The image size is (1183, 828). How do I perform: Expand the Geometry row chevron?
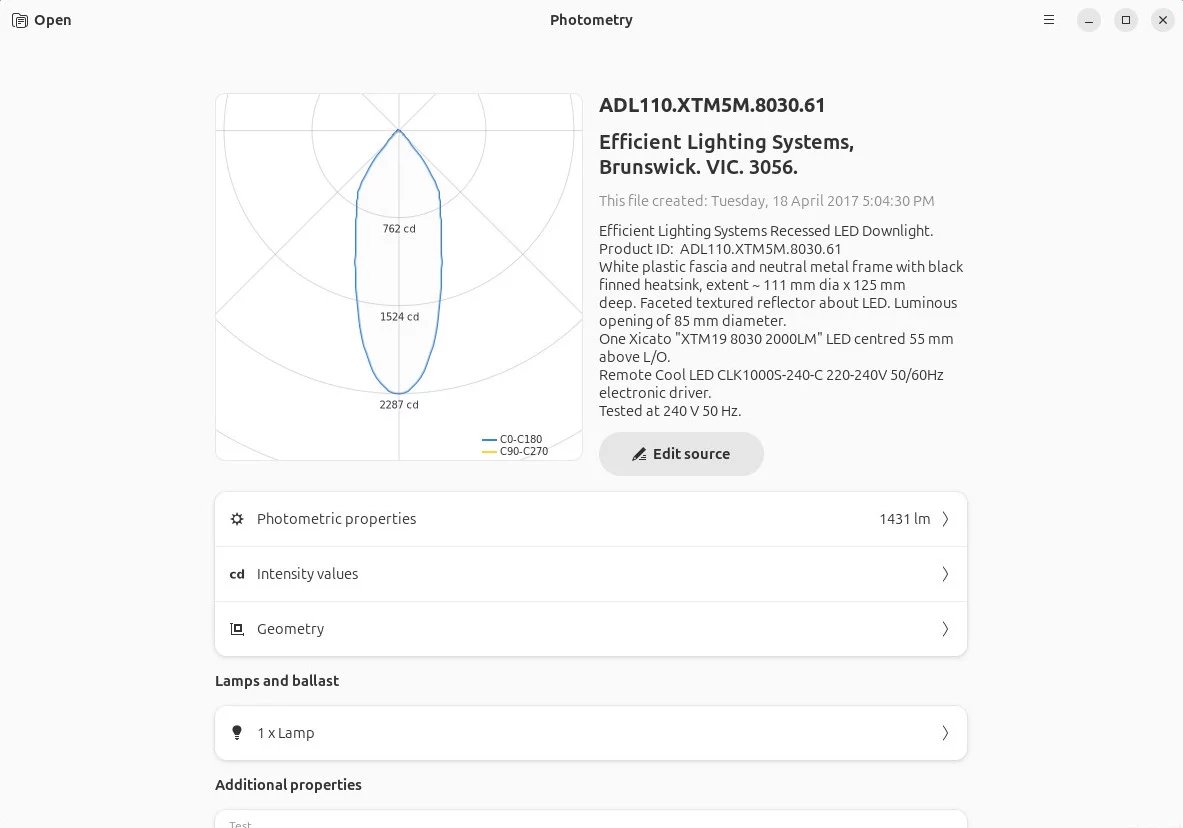pos(945,629)
